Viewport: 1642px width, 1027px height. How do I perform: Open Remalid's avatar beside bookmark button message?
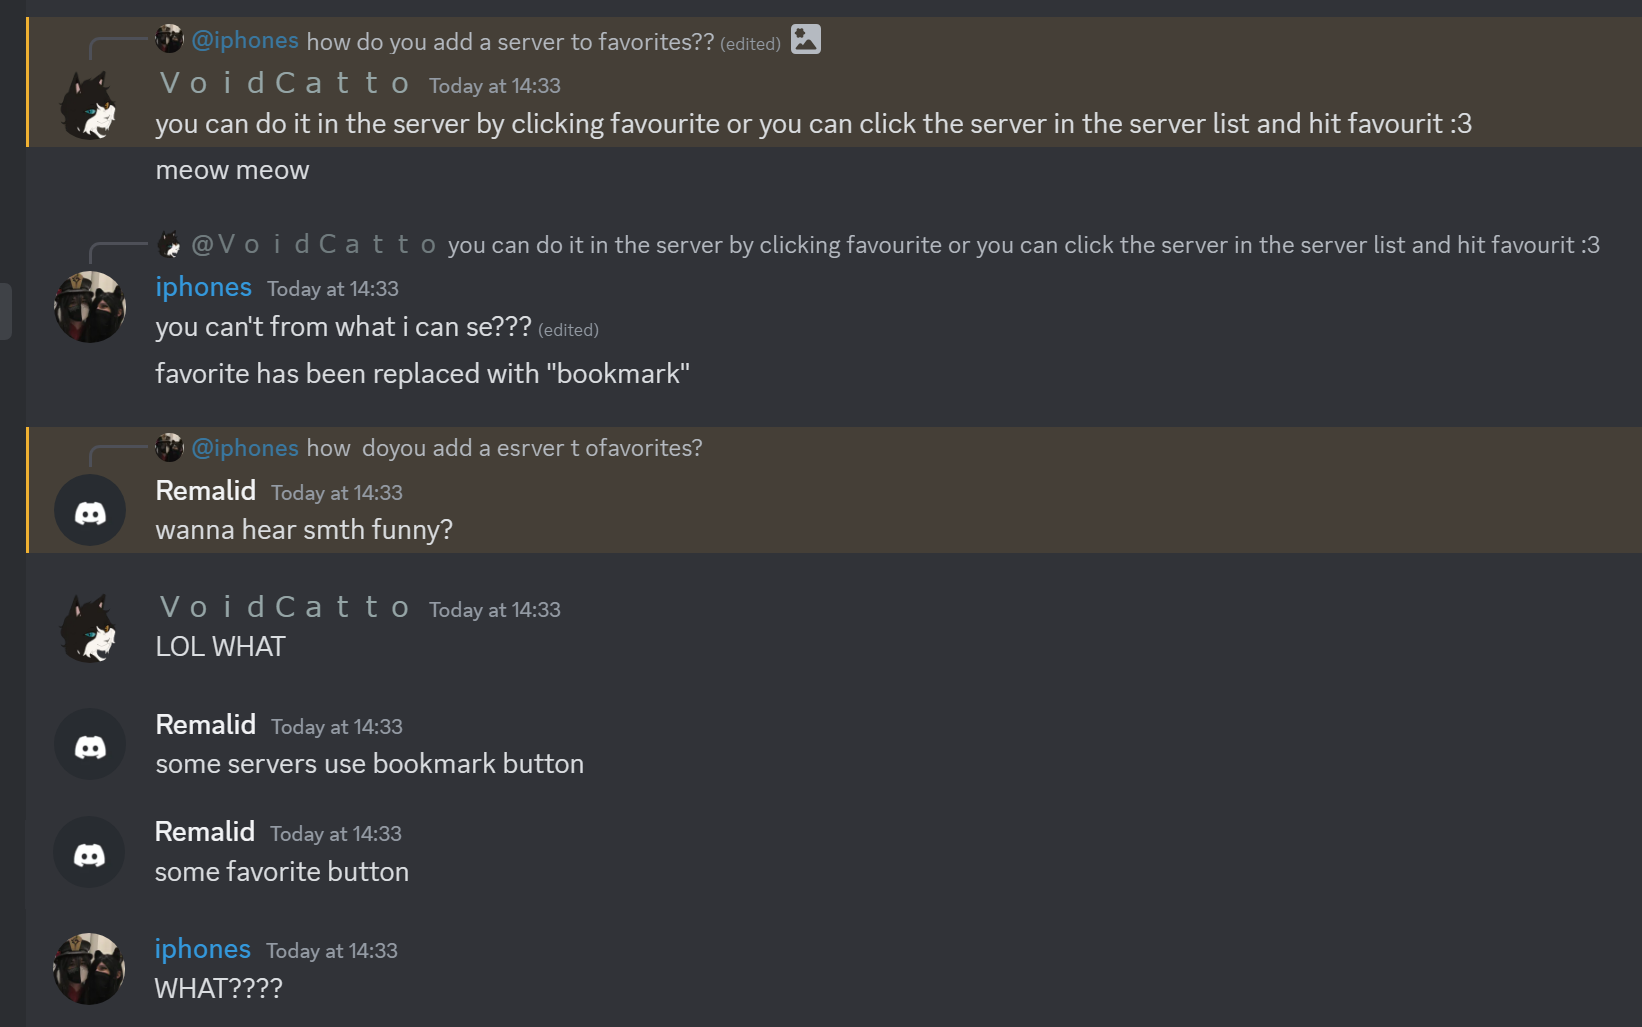(x=90, y=744)
